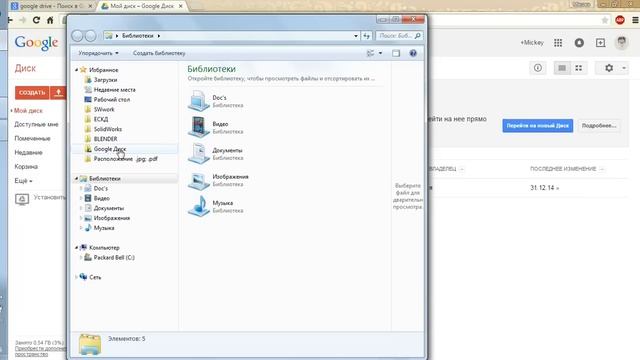Viewport: 640px width, 360px height.
Task: Select Музыка in the library tree
Action: [104, 228]
